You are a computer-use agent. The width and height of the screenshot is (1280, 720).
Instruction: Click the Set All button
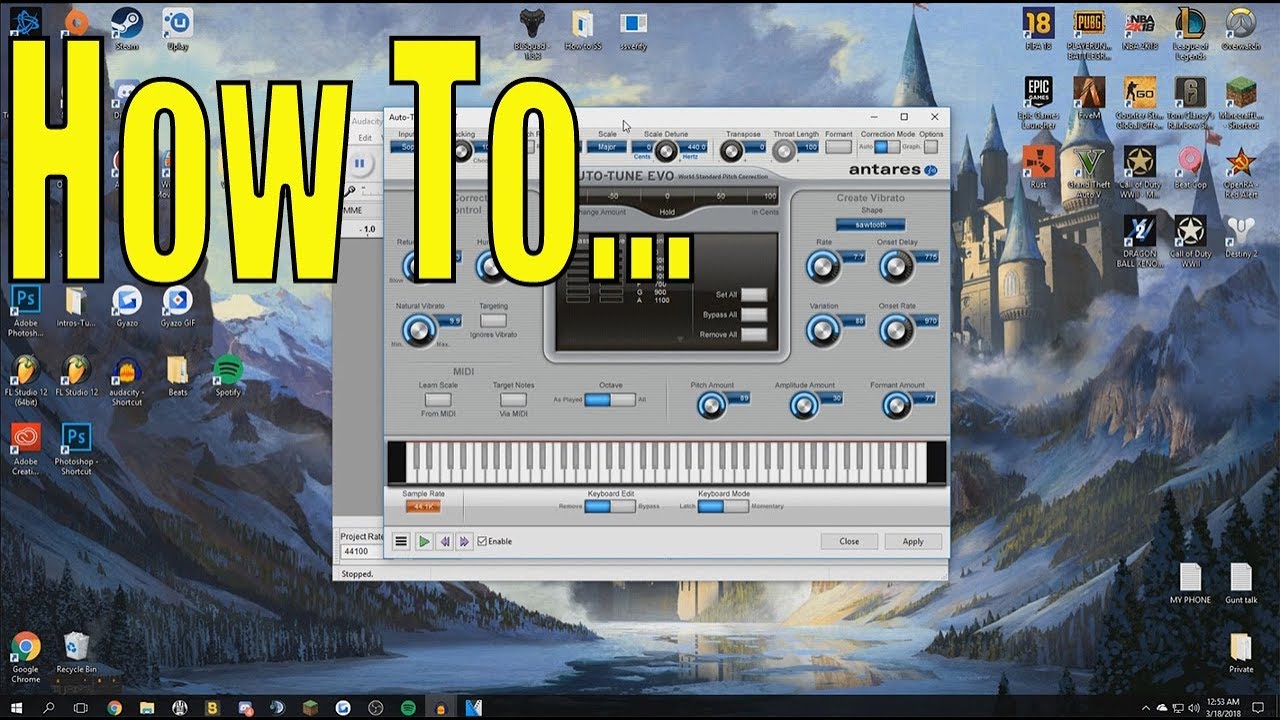754,294
